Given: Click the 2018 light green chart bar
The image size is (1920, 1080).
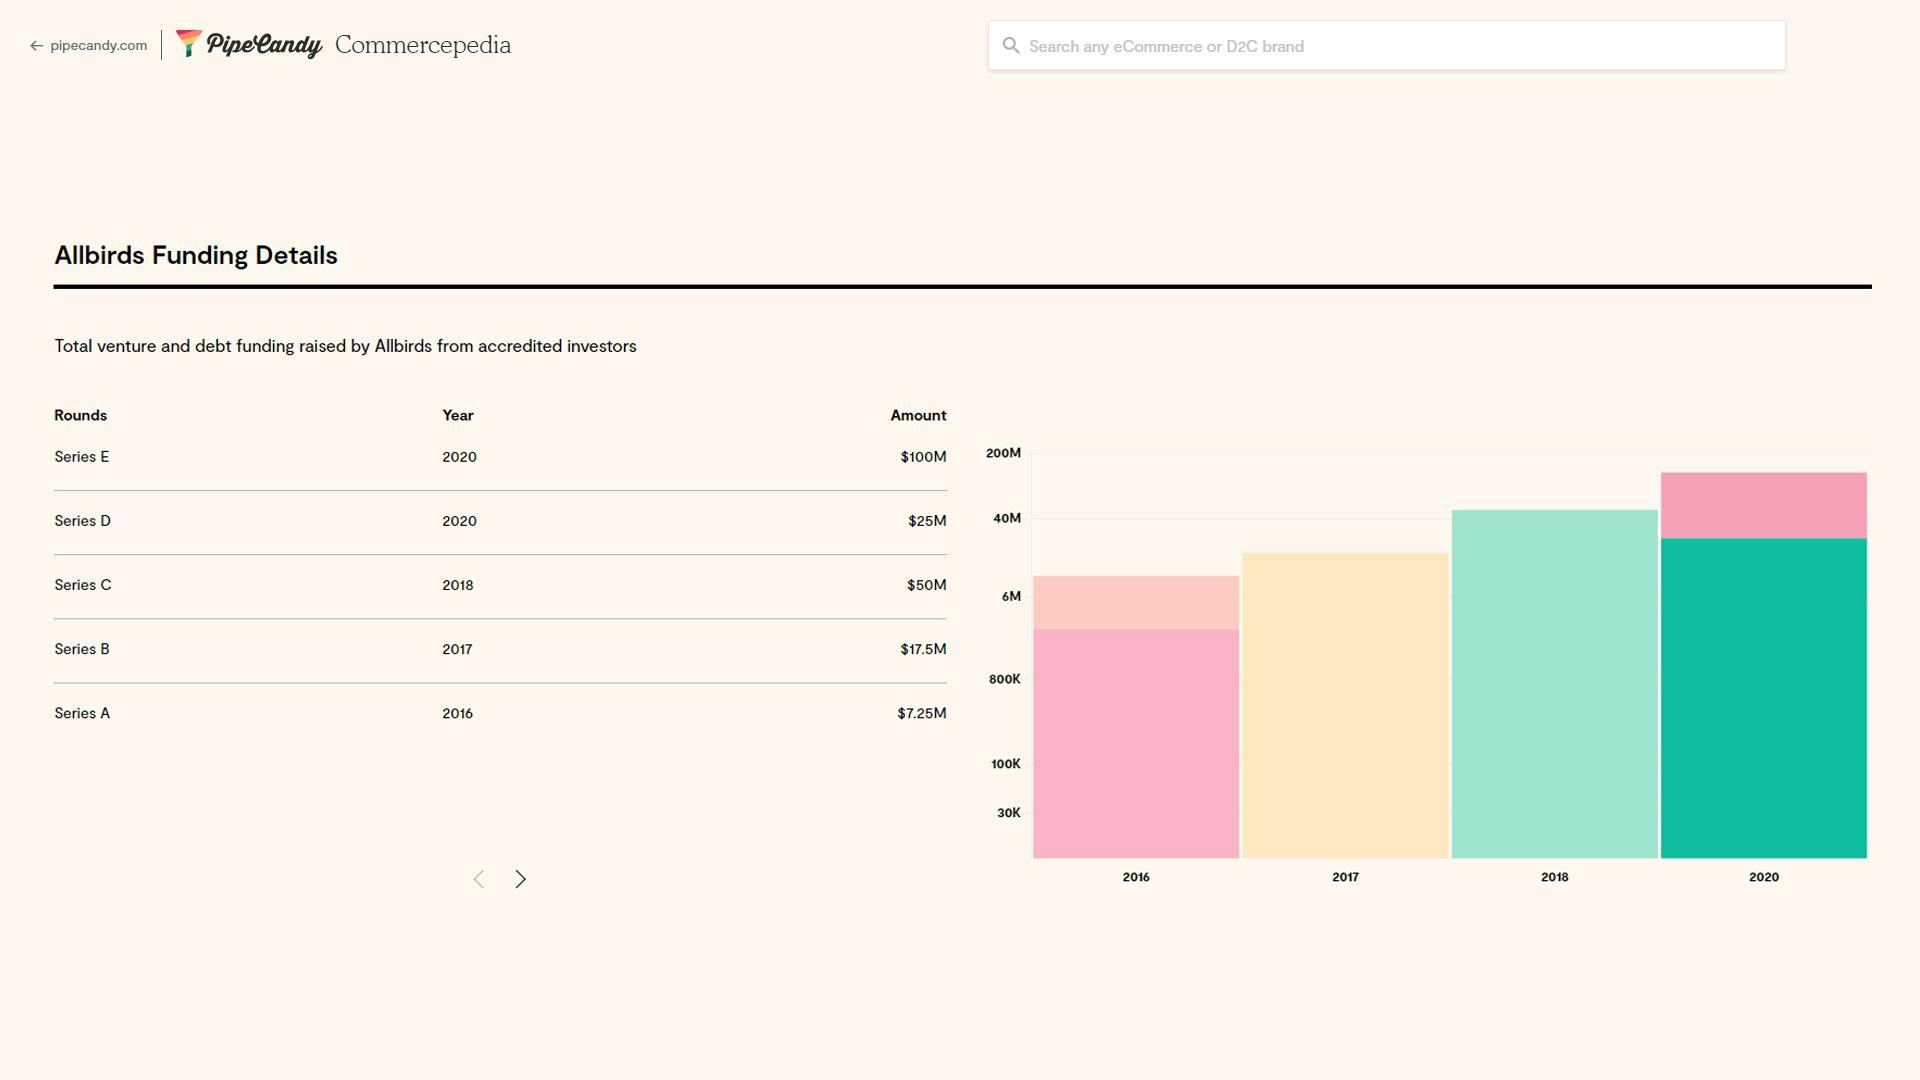Looking at the screenshot, I should pyautogui.click(x=1555, y=684).
